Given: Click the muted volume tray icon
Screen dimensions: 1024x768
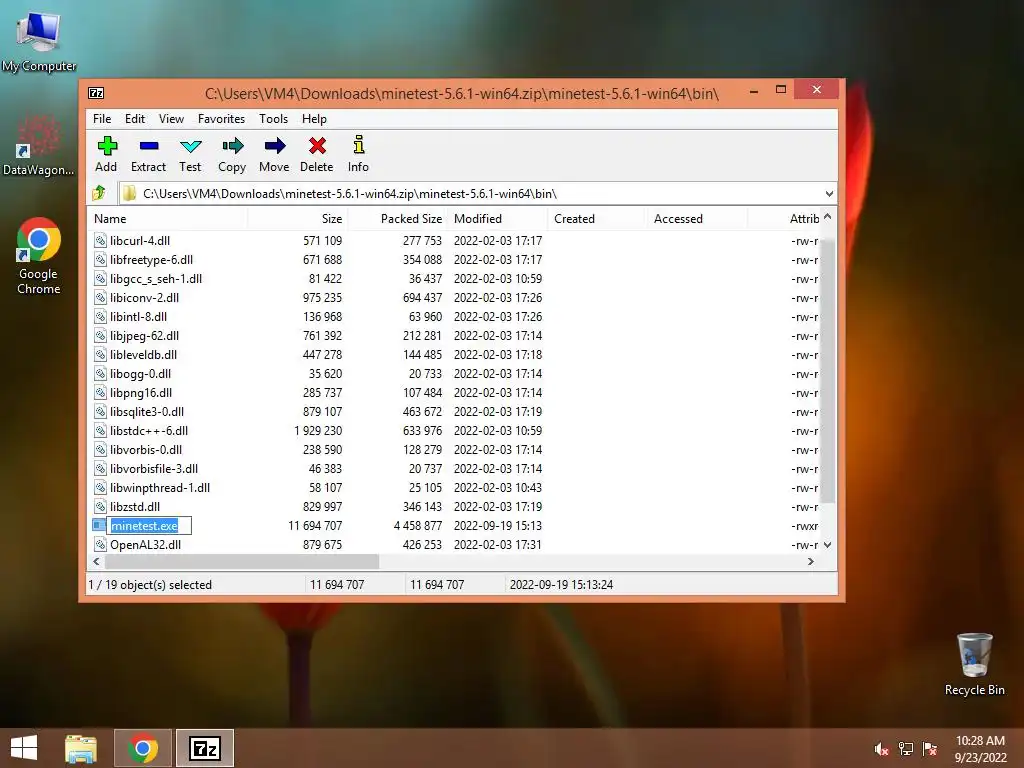Looking at the screenshot, I should click(x=881, y=749).
